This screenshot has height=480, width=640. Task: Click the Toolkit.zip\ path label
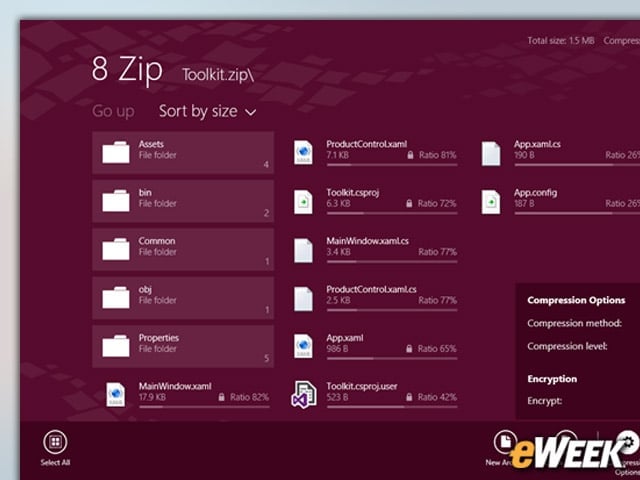pyautogui.click(x=218, y=75)
